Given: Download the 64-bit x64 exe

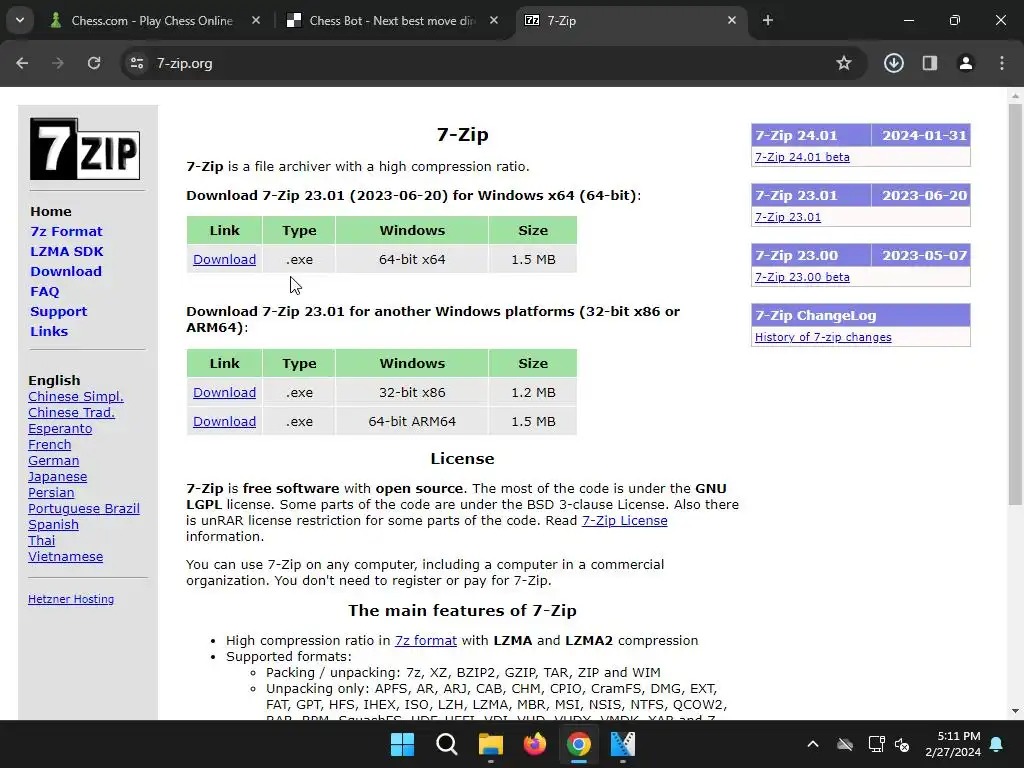Looking at the screenshot, I should [225, 259].
